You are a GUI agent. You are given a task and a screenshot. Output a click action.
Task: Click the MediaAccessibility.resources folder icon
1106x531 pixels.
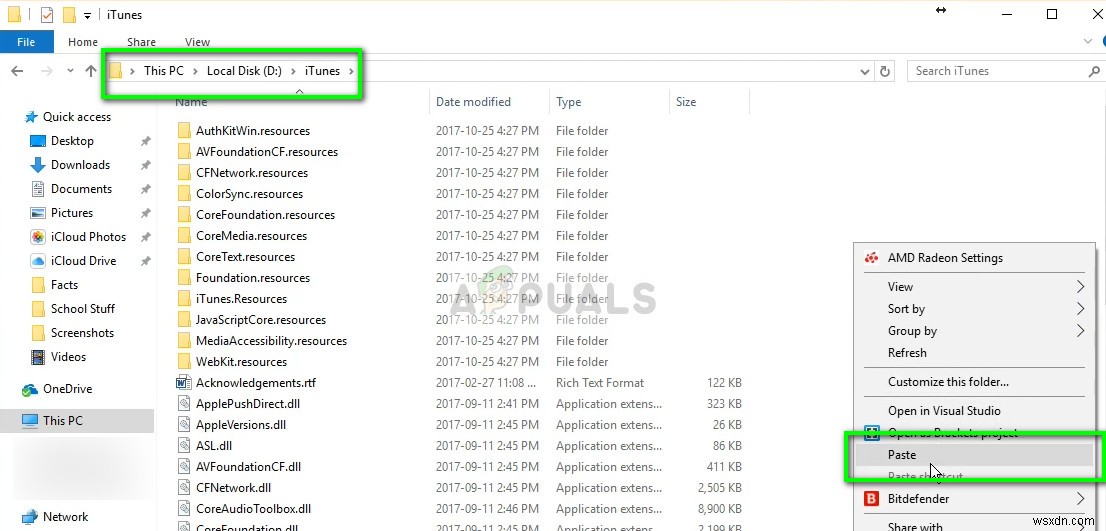(x=184, y=341)
